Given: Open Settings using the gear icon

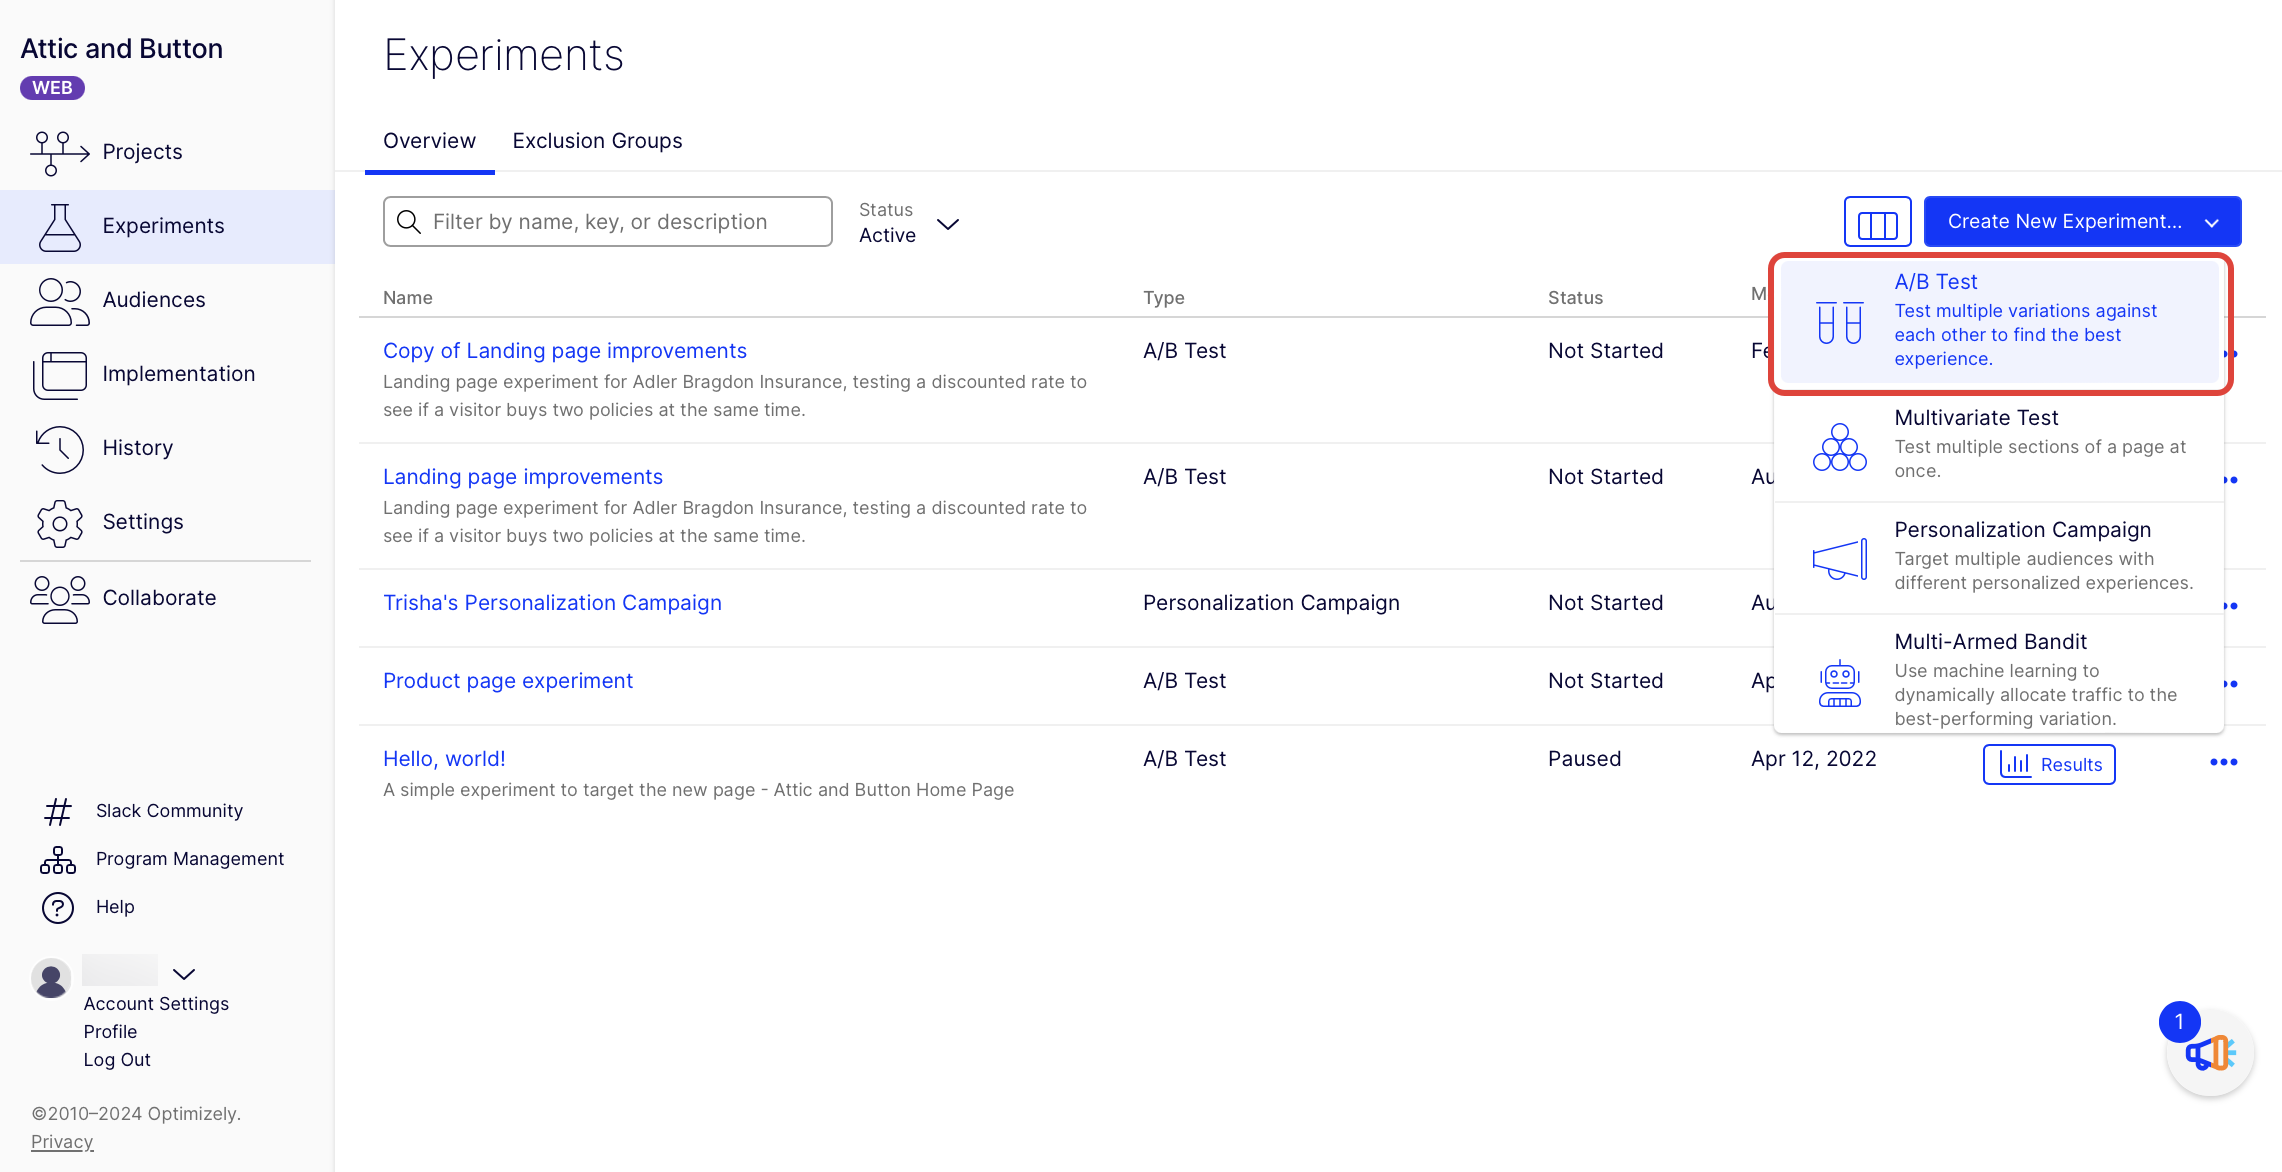Looking at the screenshot, I should [58, 523].
